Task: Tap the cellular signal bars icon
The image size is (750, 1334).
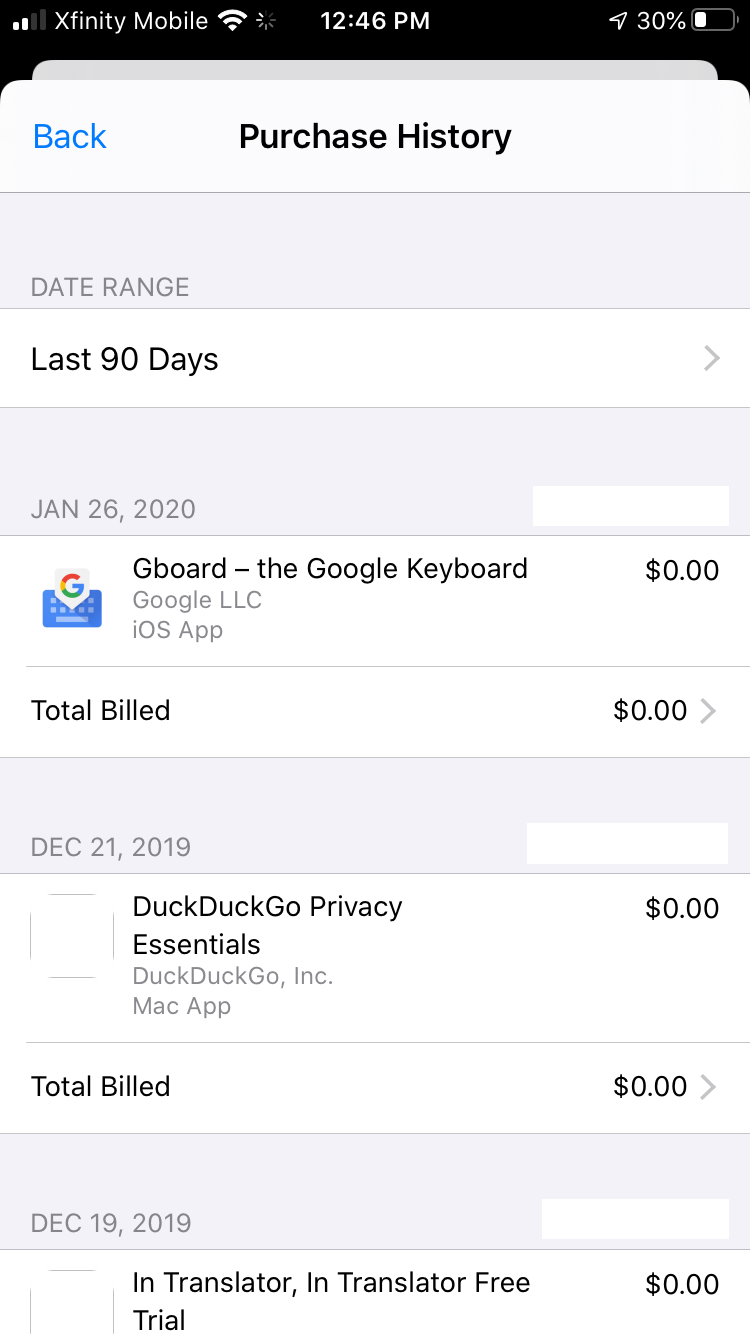Action: point(30,21)
